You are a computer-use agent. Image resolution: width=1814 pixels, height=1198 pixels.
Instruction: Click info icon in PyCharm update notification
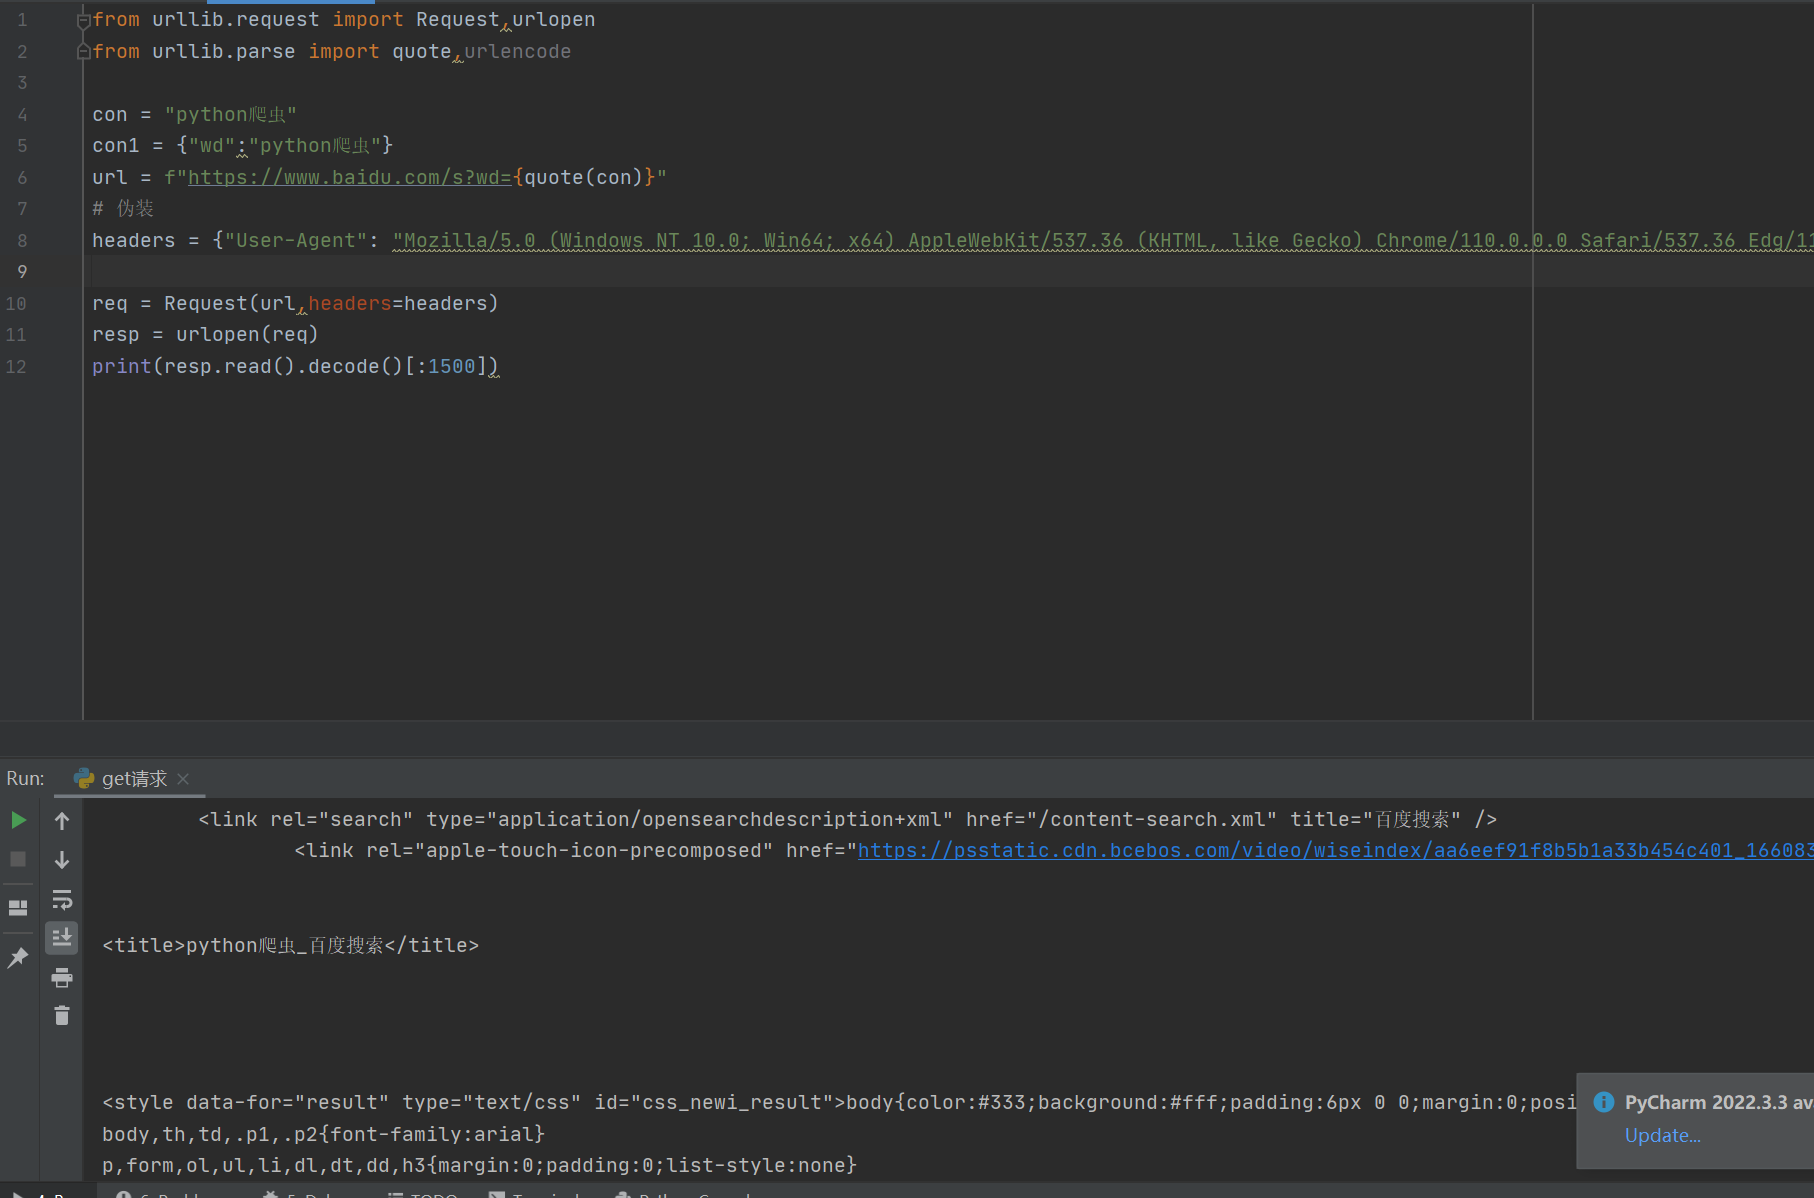[1604, 1102]
